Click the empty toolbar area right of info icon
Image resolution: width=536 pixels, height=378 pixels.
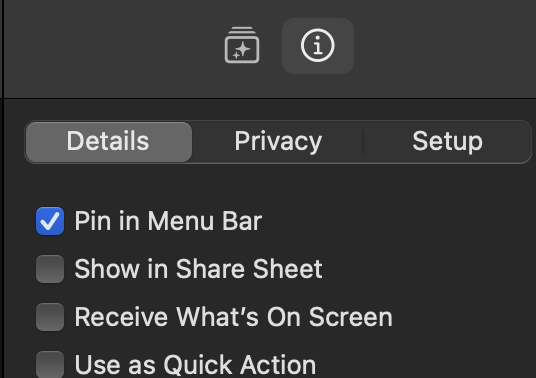coord(444,46)
